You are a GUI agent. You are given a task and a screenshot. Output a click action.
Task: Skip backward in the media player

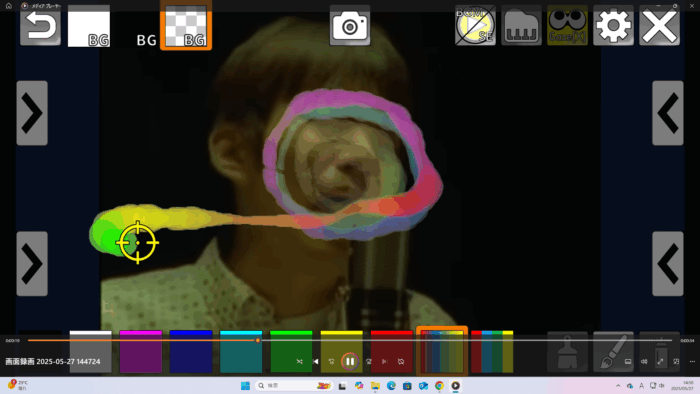tap(331, 361)
